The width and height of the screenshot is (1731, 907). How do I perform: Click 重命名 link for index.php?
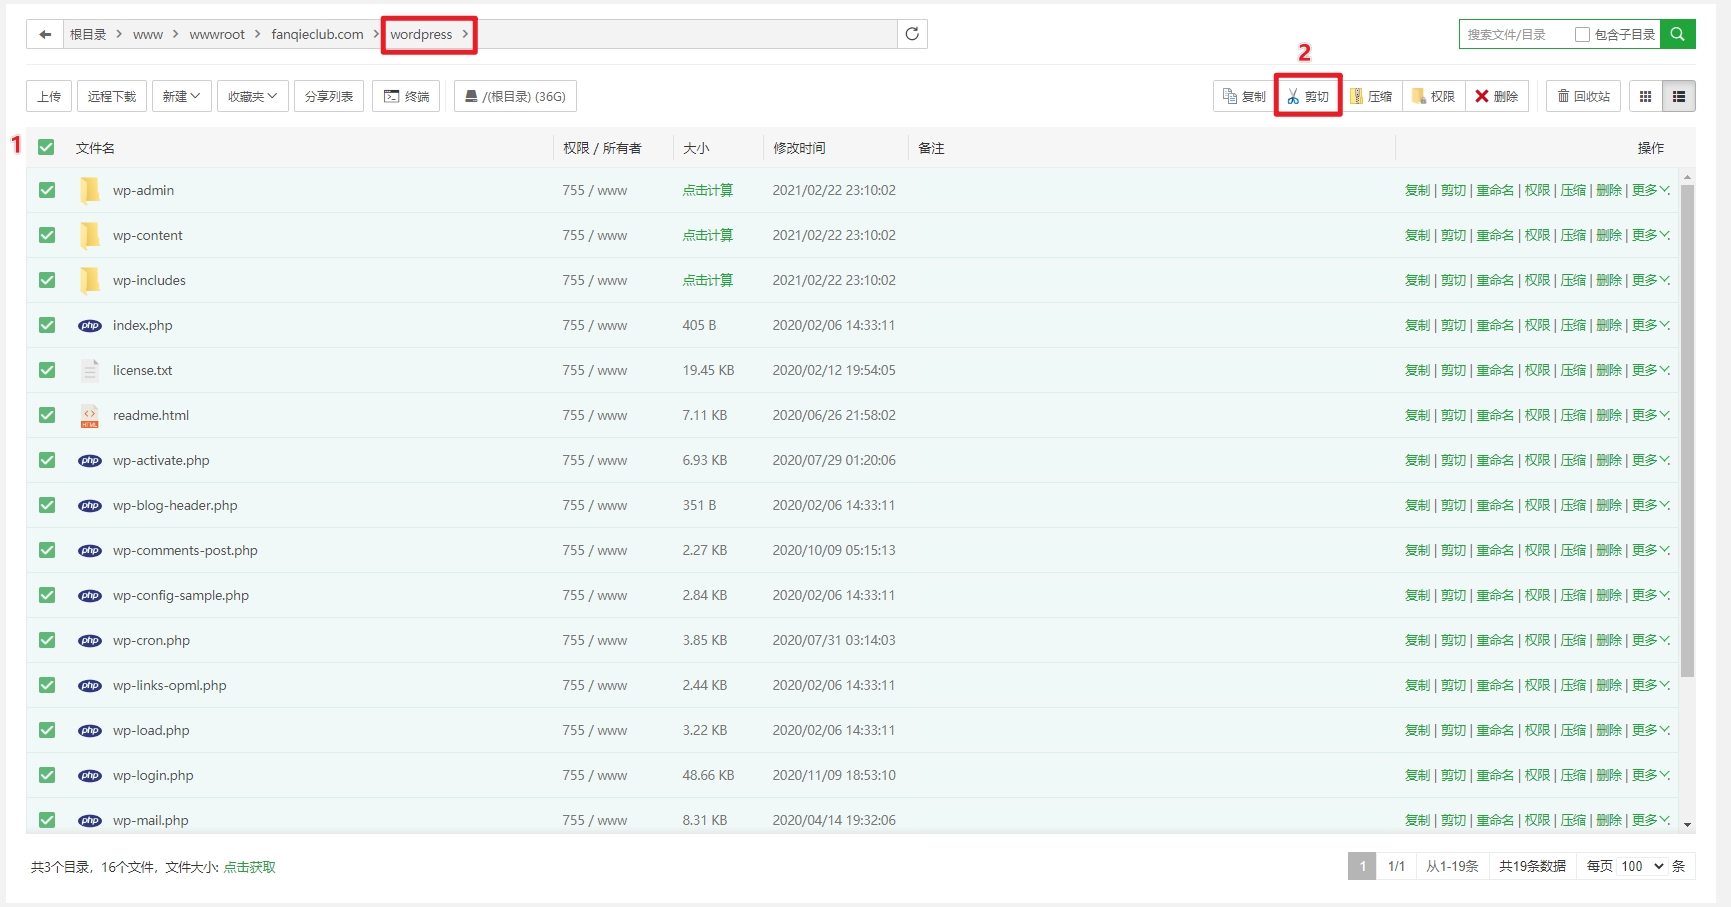[1494, 325]
